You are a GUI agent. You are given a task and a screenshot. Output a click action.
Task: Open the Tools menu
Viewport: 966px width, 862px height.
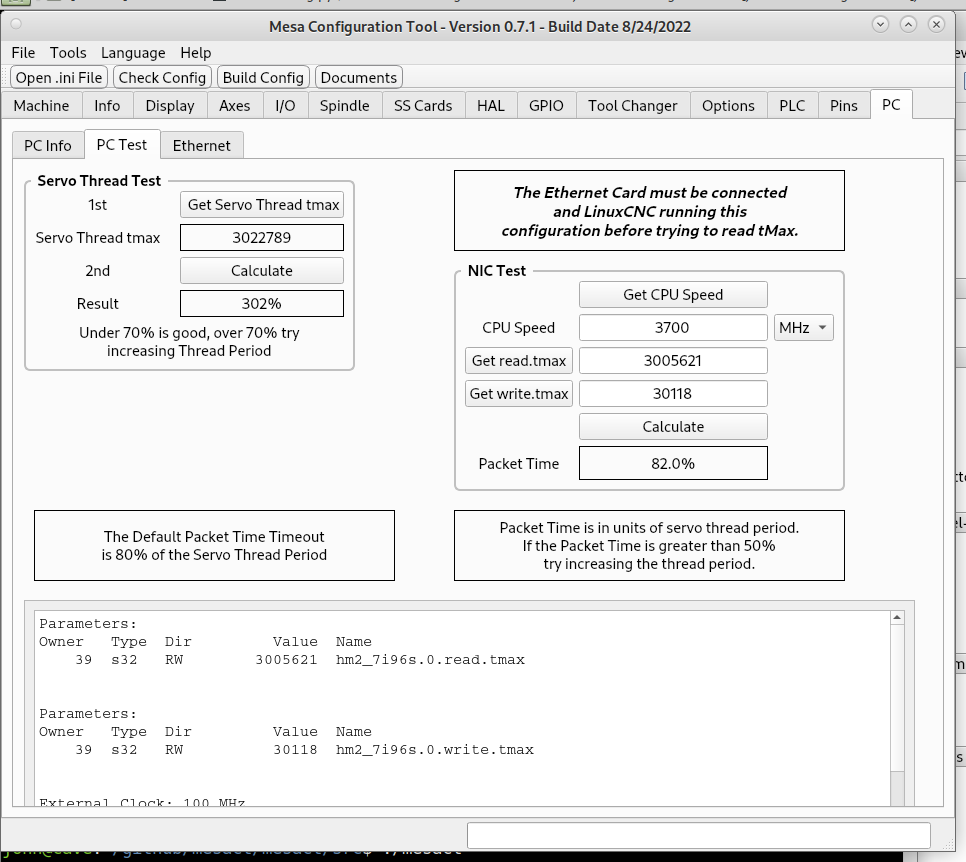pyautogui.click(x=68, y=53)
